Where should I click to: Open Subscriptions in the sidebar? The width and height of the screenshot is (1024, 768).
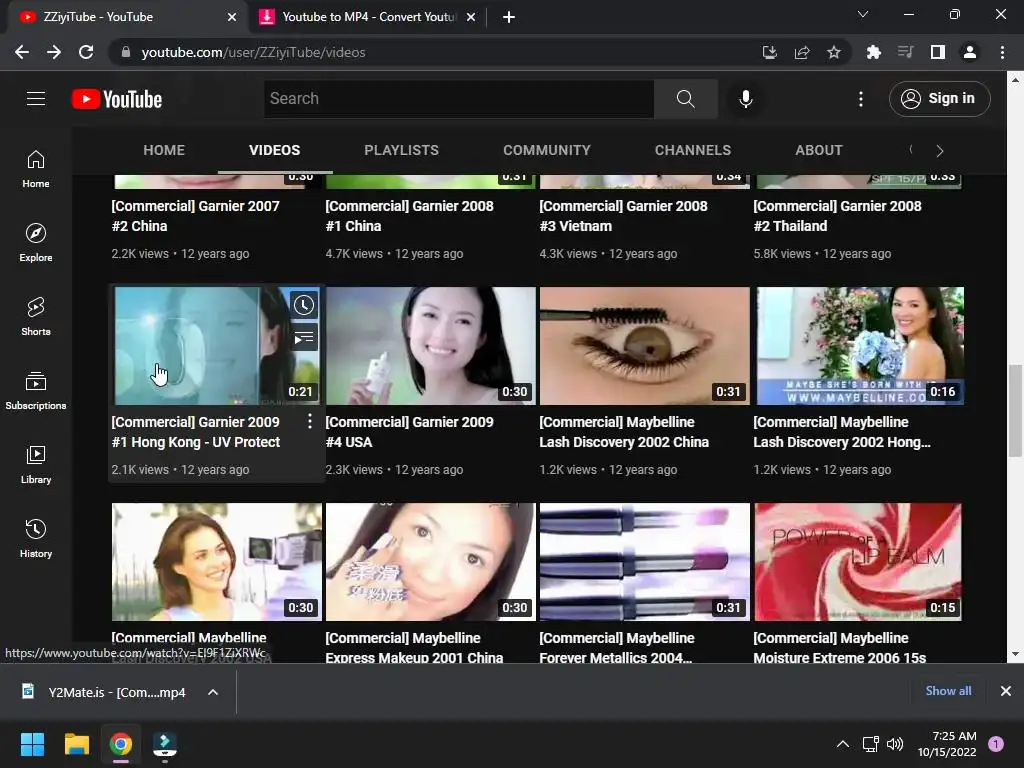pyautogui.click(x=36, y=391)
